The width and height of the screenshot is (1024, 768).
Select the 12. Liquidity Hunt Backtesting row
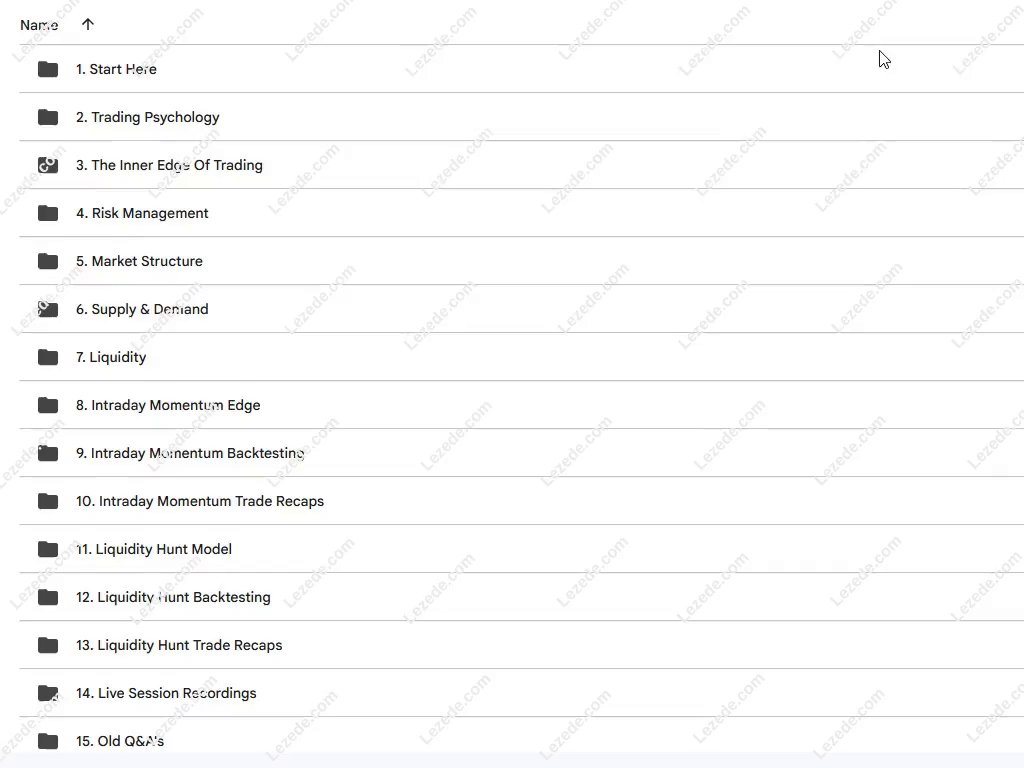pyautogui.click(x=173, y=597)
